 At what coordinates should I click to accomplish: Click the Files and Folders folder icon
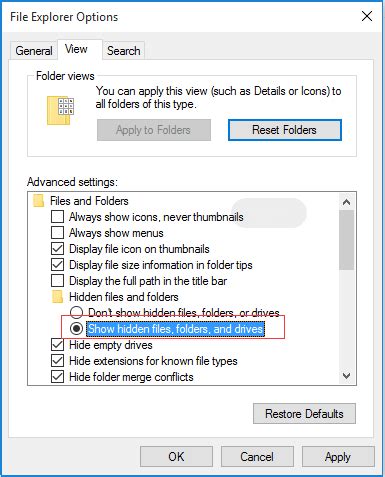tap(38, 201)
